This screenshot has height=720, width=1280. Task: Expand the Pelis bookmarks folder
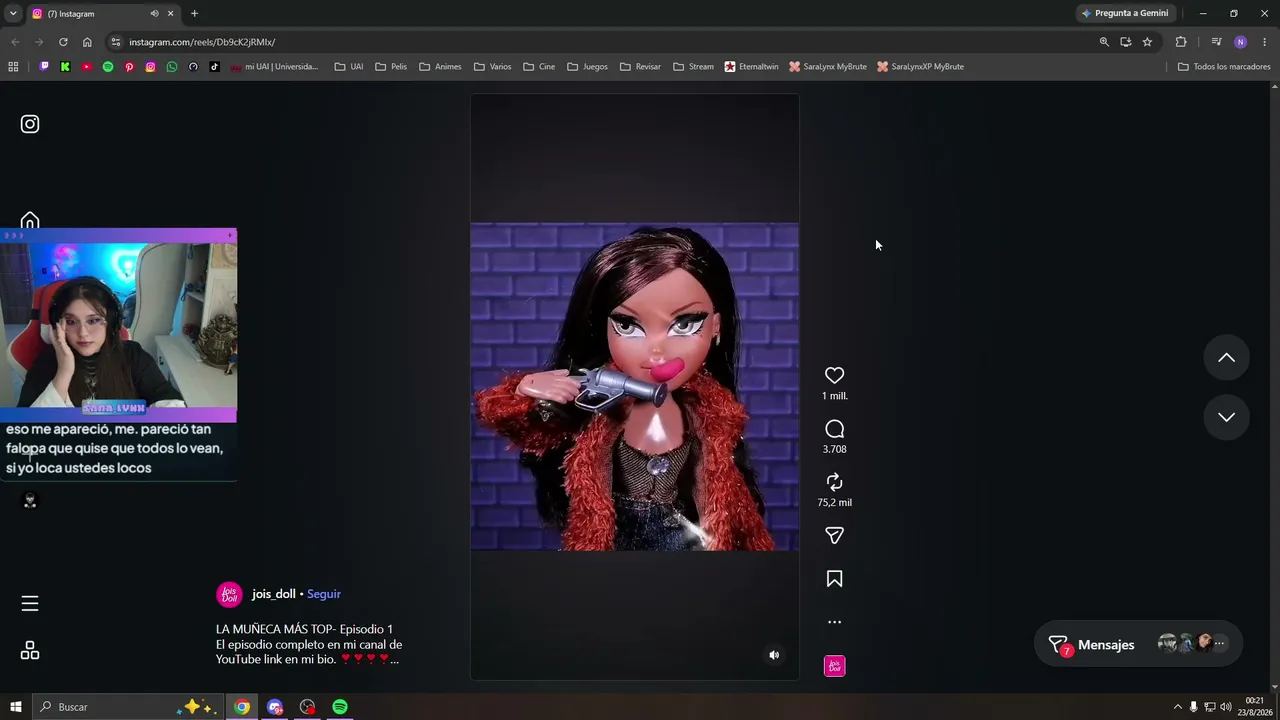391,67
